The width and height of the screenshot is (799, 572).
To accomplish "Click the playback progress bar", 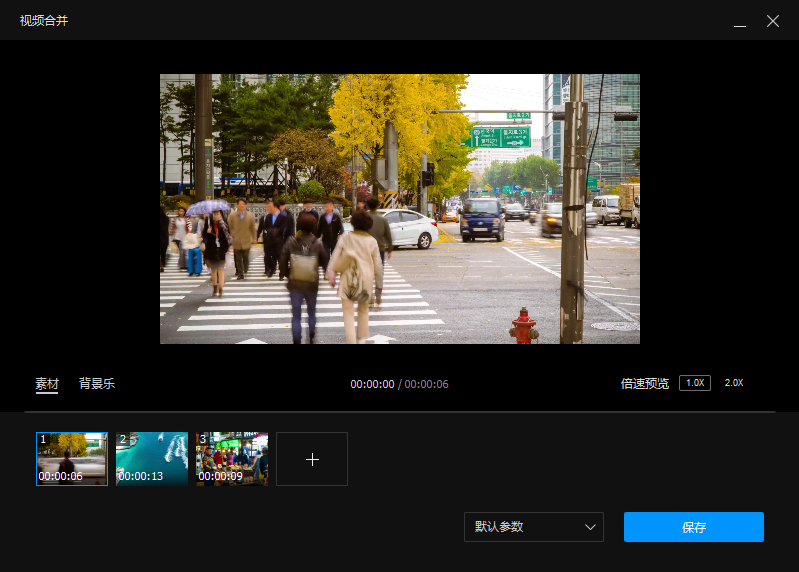I will [400, 412].
